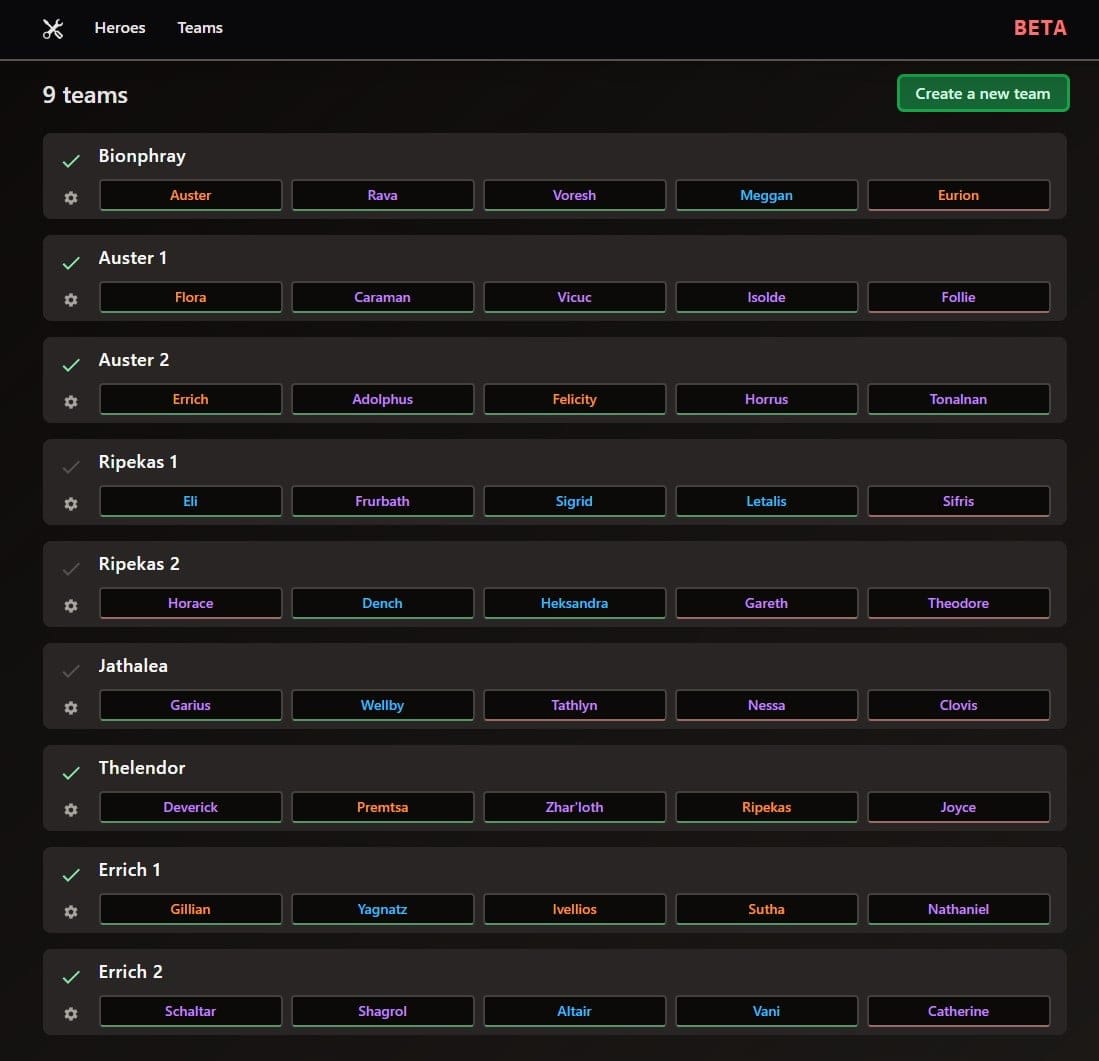Image resolution: width=1099 pixels, height=1061 pixels.
Task: Click the crossed-tools app logo icon
Action: point(53,28)
